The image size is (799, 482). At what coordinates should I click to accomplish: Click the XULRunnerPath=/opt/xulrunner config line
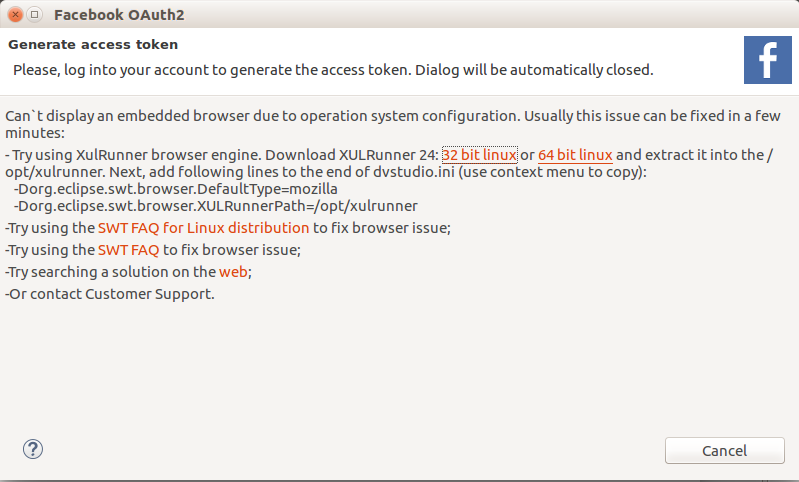(x=215, y=206)
